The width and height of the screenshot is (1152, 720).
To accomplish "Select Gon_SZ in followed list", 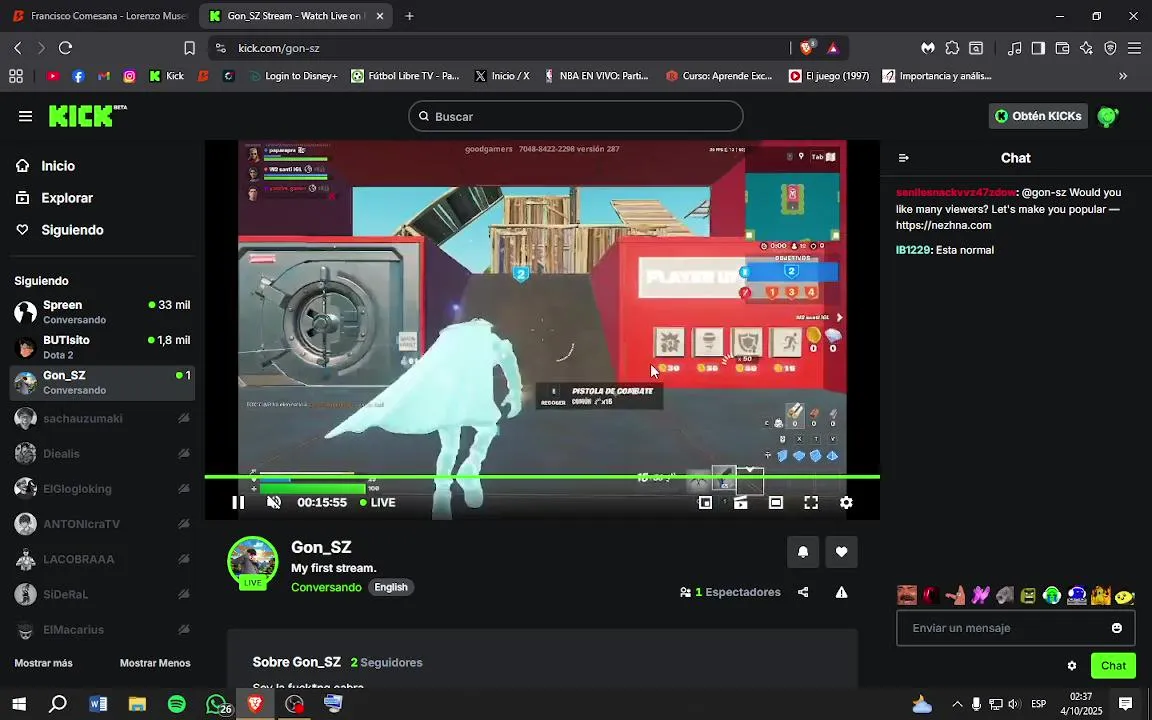I will (102, 382).
